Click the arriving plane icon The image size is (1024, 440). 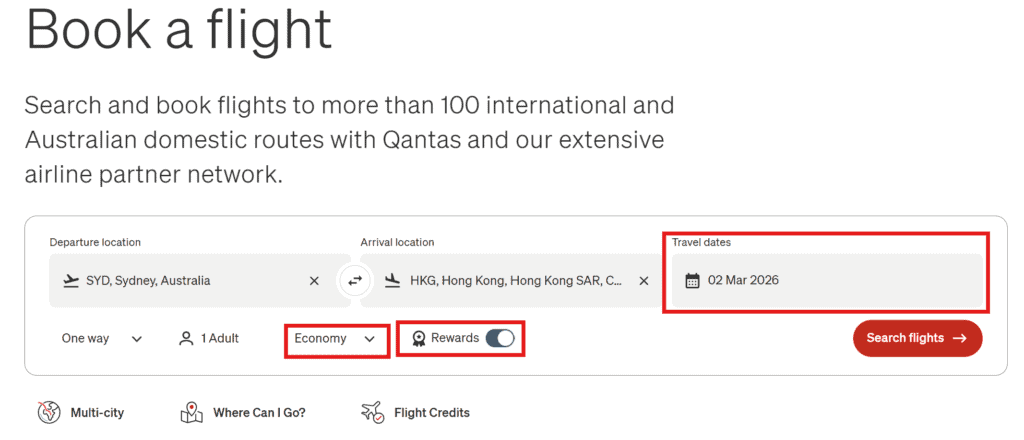(392, 281)
